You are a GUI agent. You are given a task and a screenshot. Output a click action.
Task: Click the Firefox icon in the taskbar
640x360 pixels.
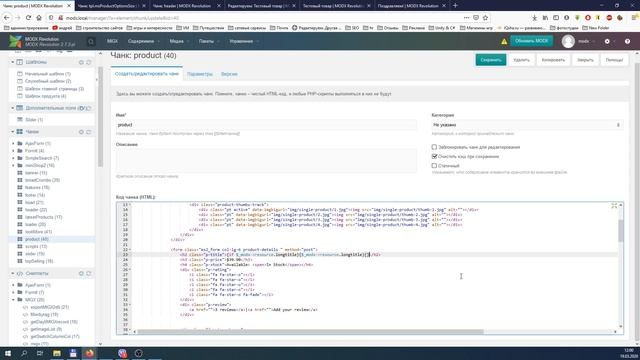click(x=89, y=353)
